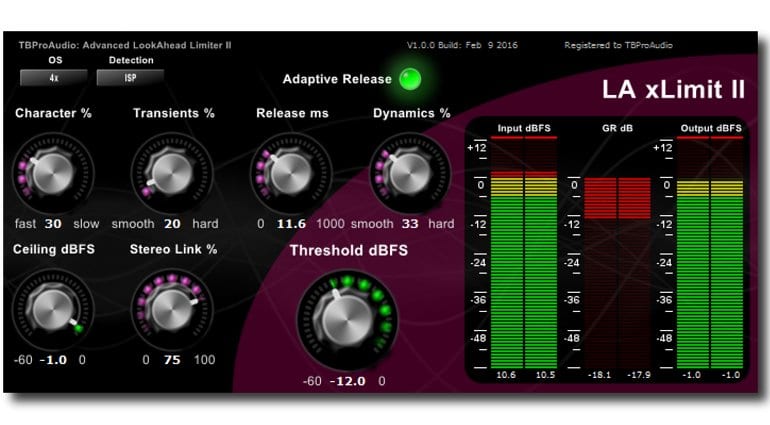Screen dimensions: 770x425
Task: Select the Dynamics value 33
Action: [410, 224]
